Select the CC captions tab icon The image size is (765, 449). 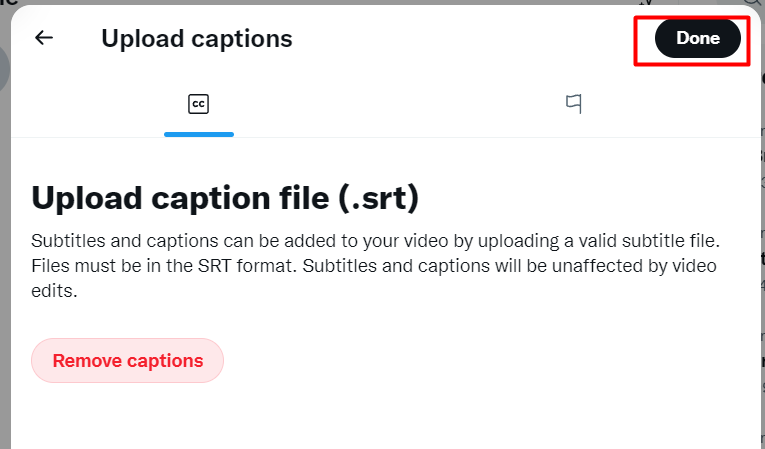click(199, 104)
